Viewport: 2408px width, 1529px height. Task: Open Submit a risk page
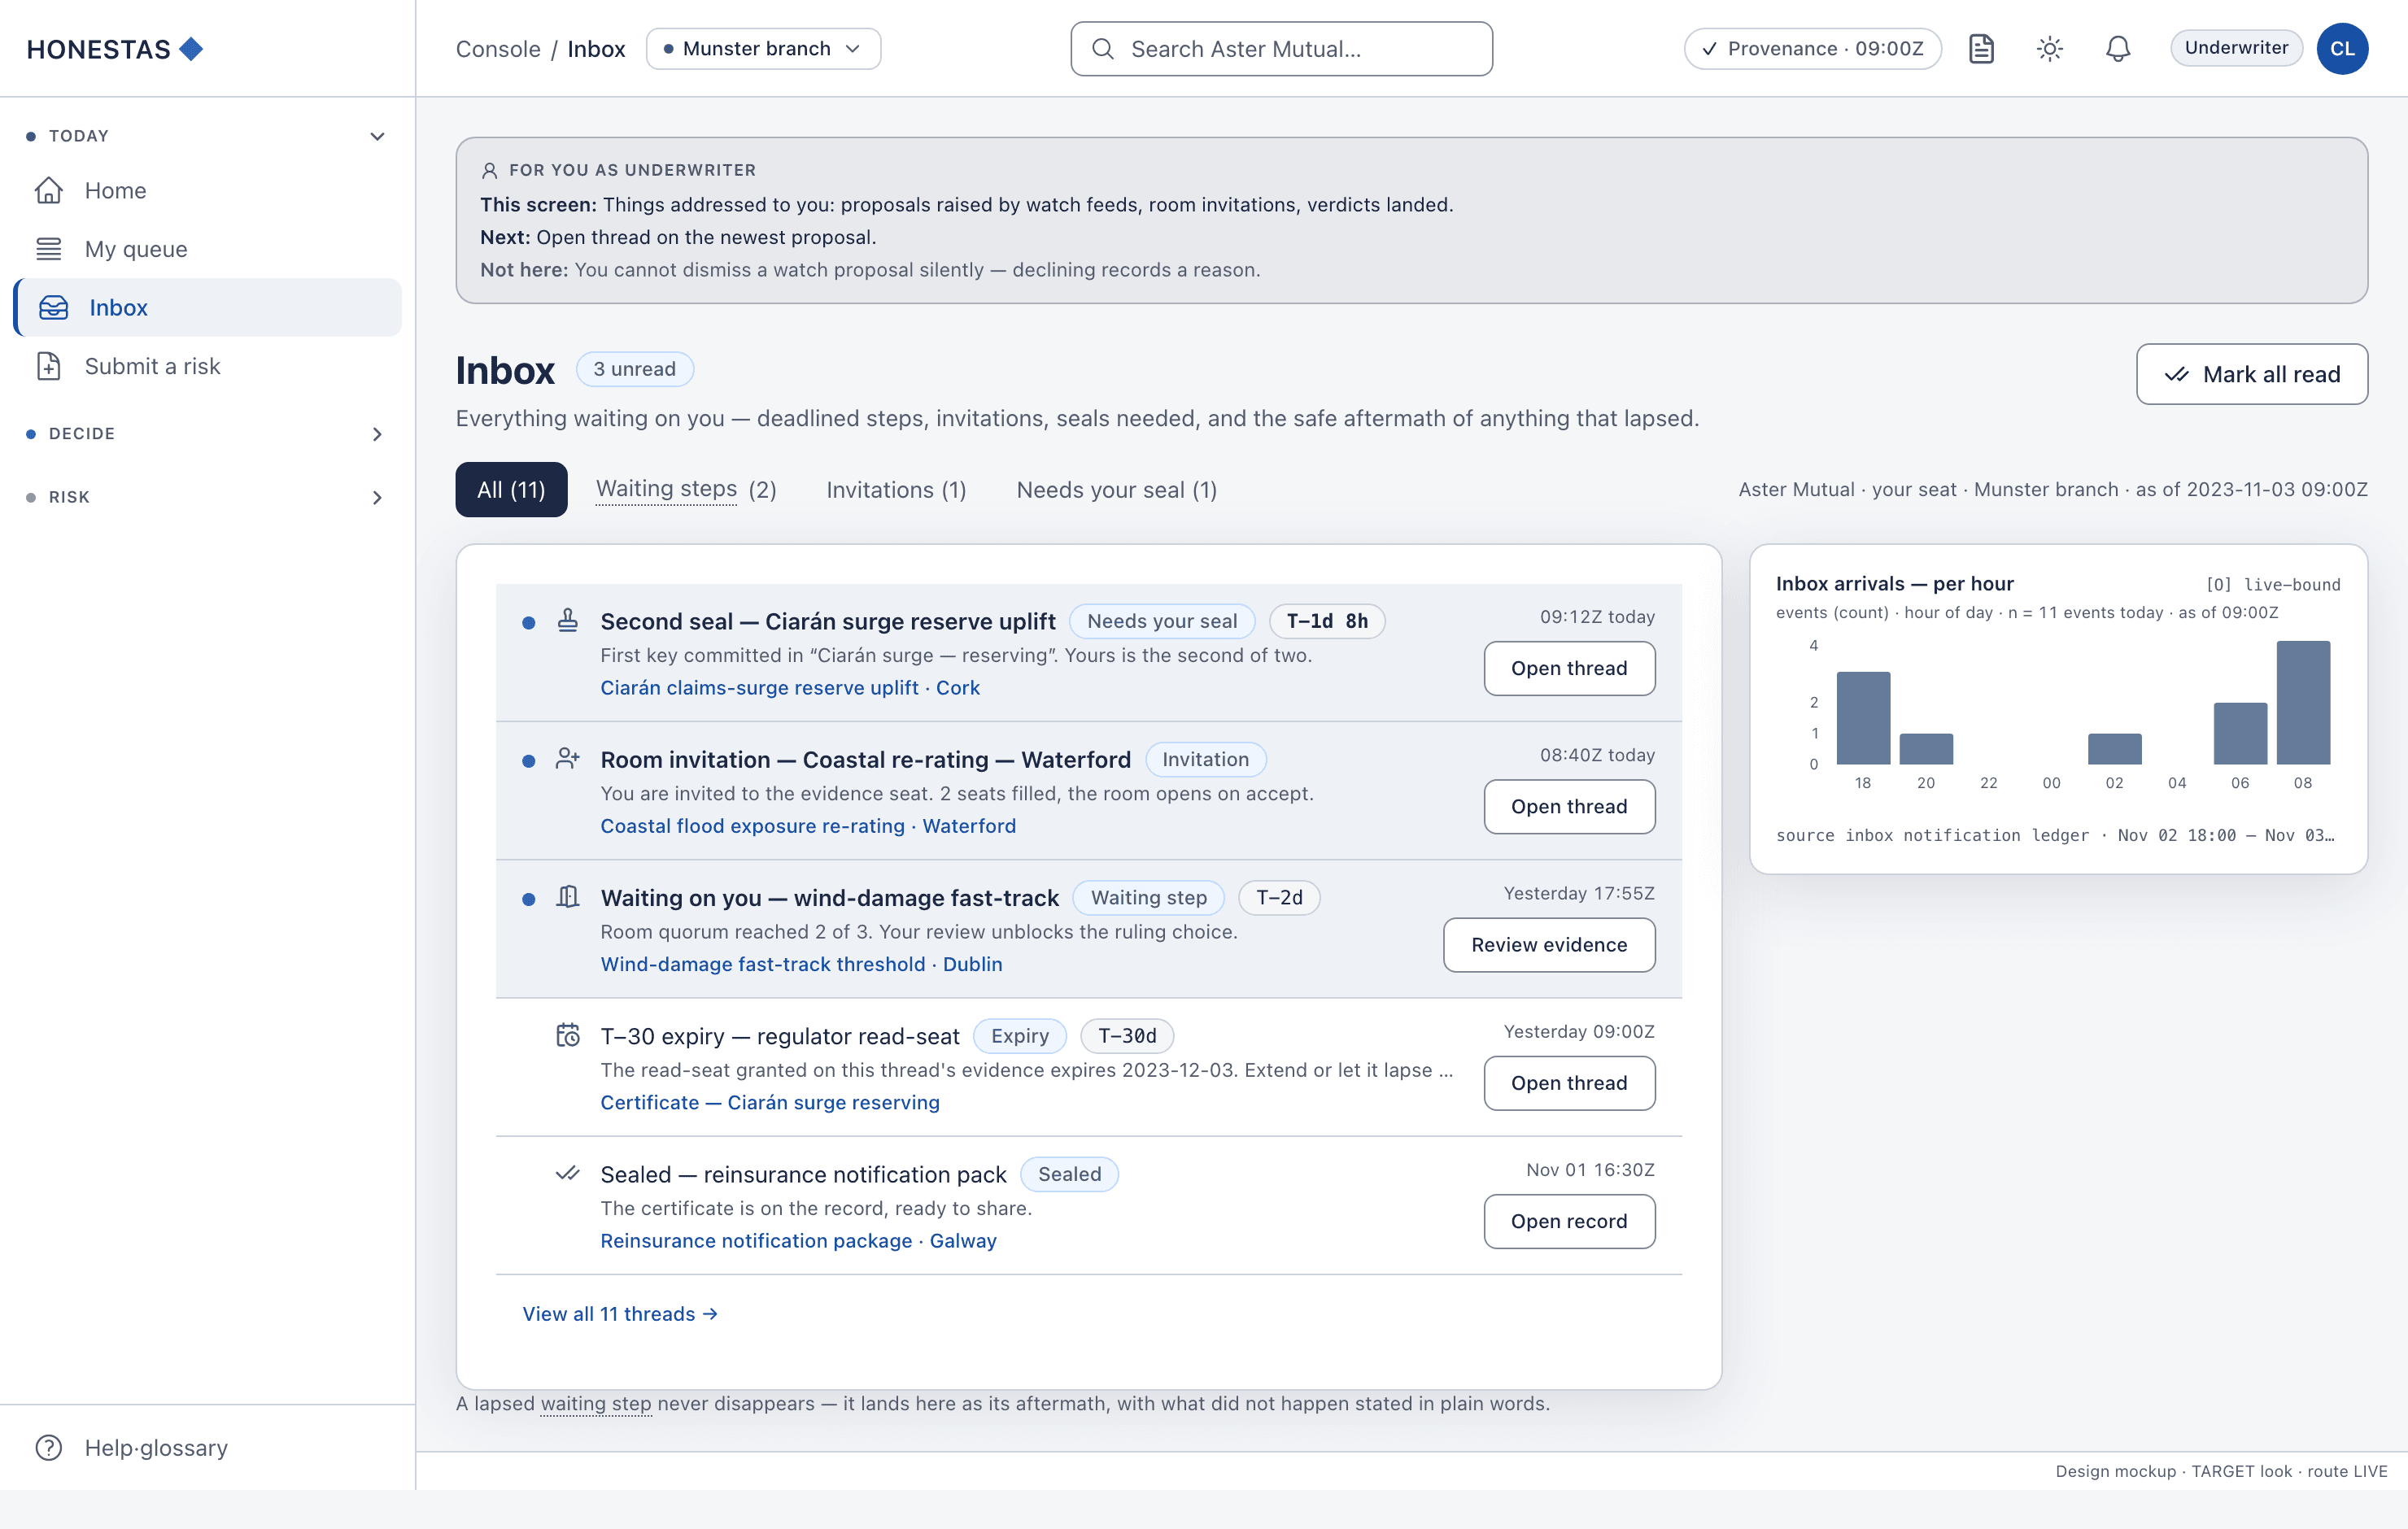207,366
